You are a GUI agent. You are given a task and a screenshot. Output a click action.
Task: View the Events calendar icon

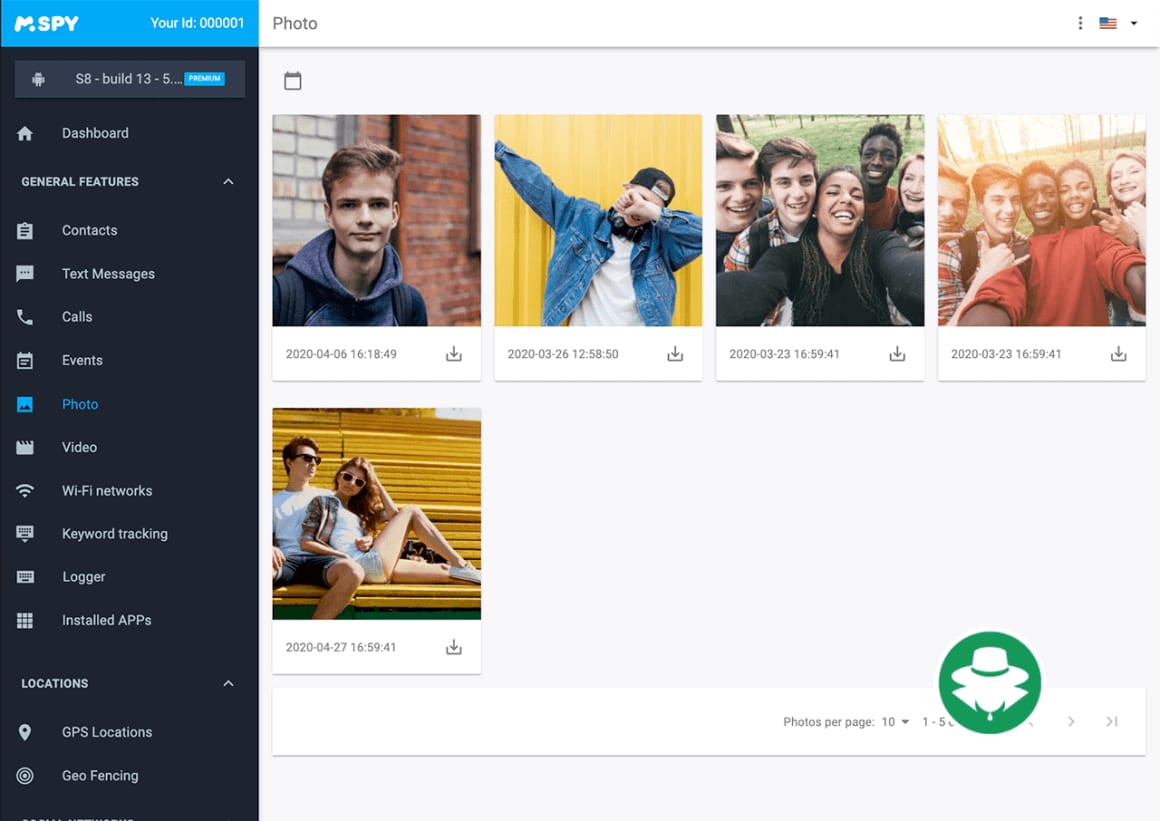82,360
